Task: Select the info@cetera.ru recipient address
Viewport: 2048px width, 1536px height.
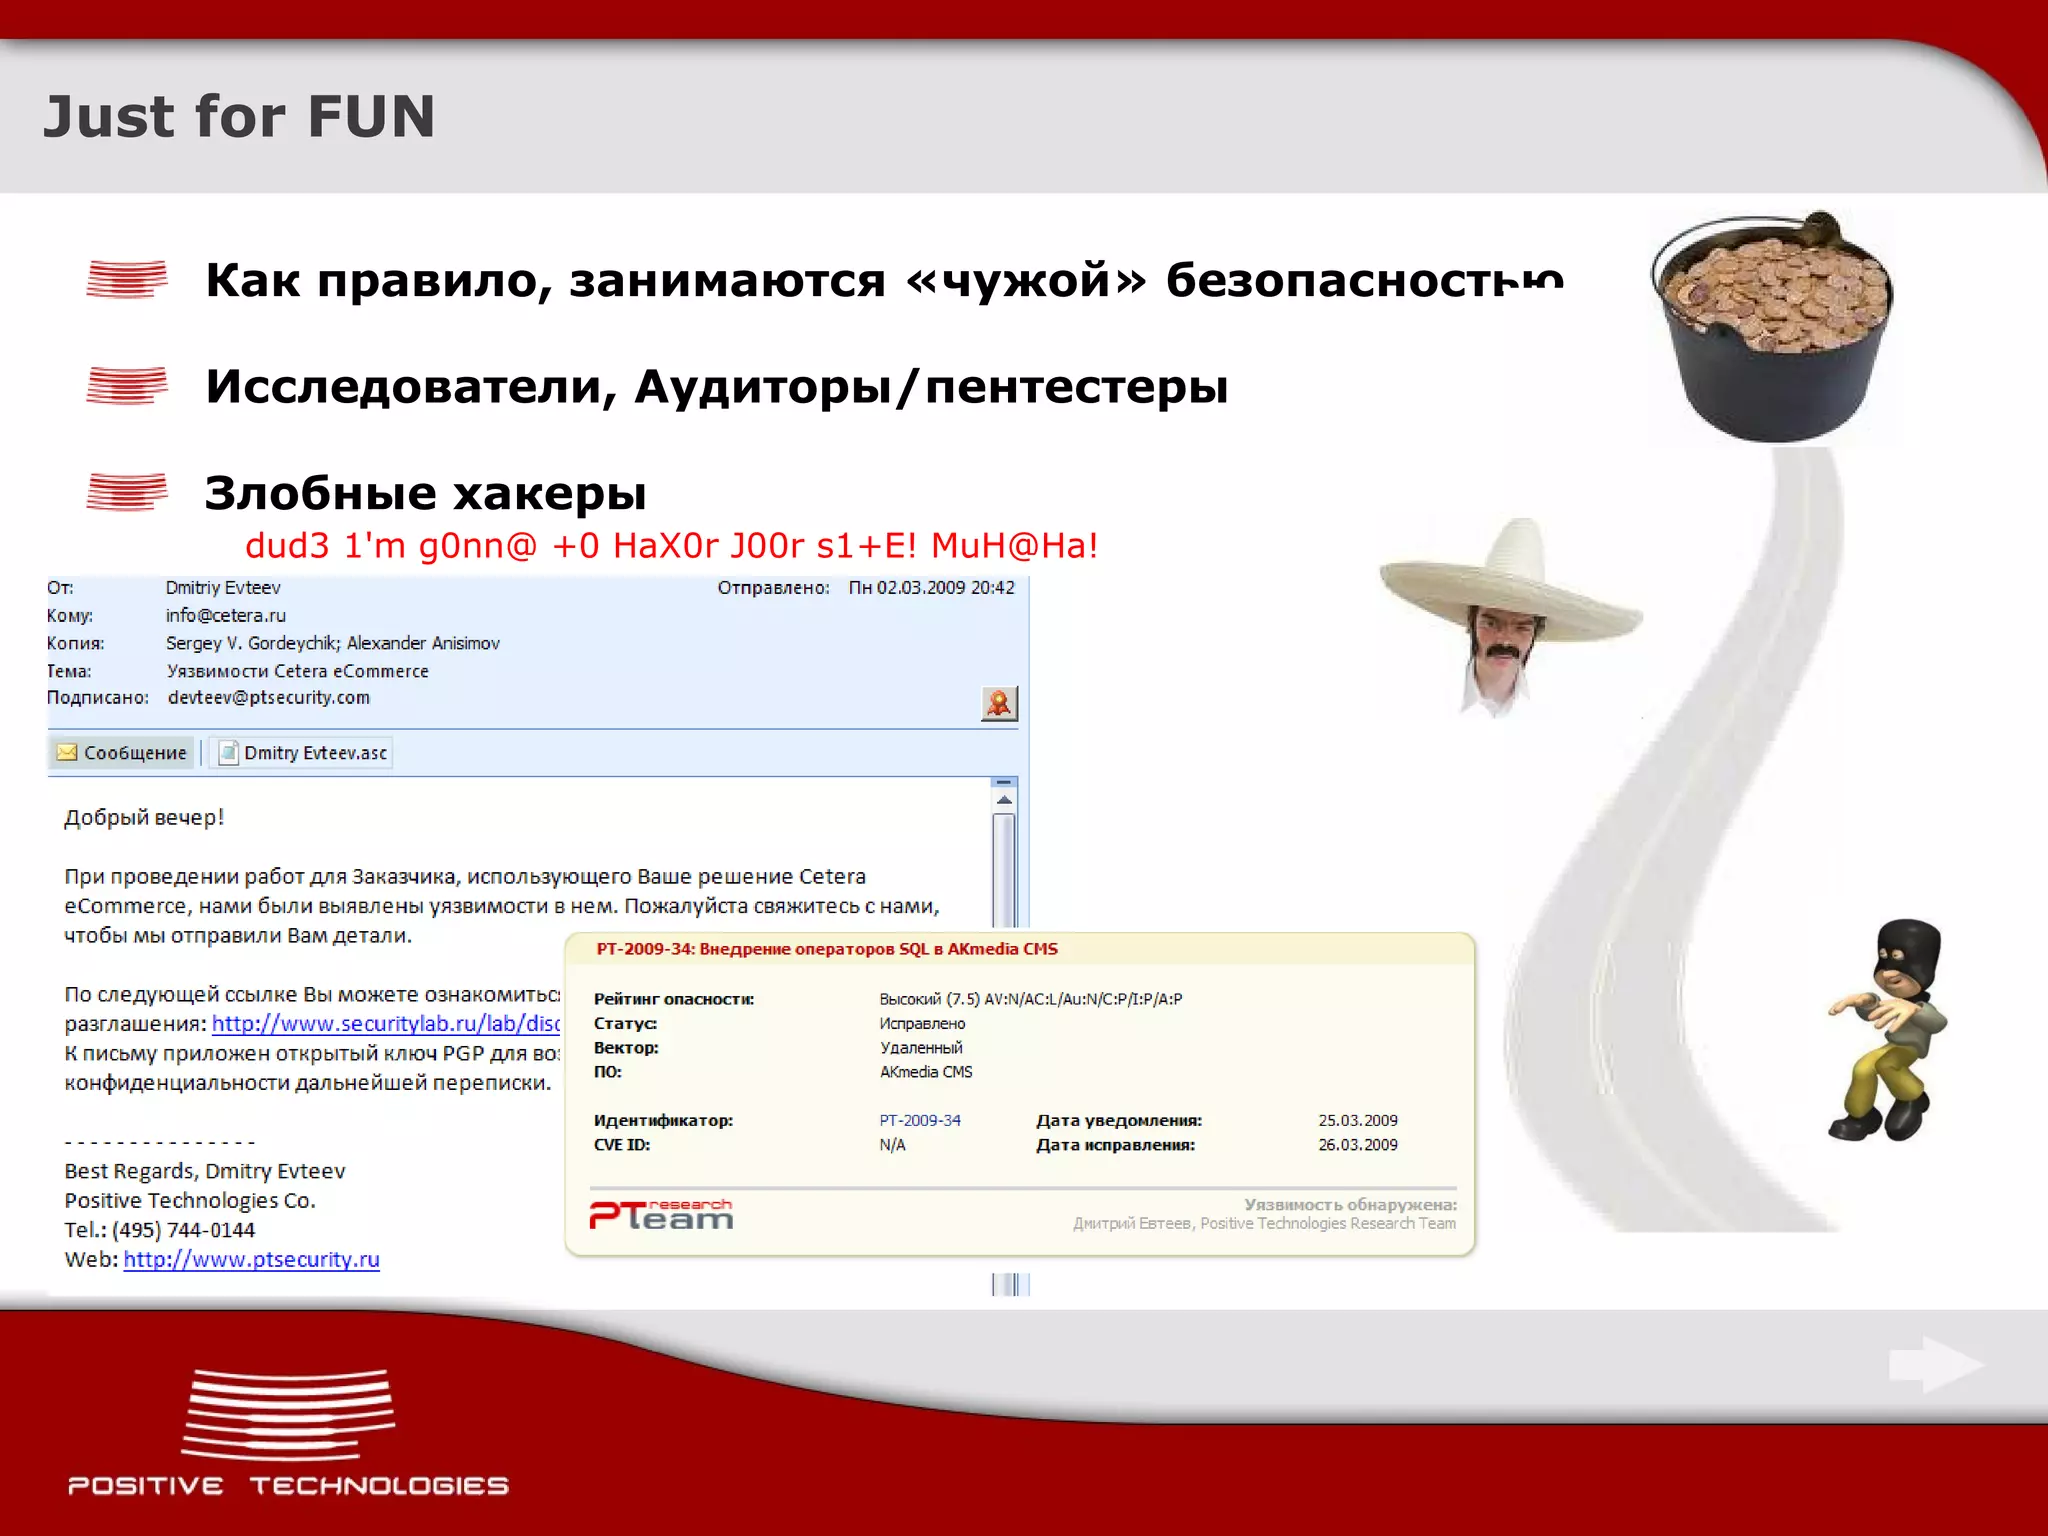Action: click(x=226, y=615)
